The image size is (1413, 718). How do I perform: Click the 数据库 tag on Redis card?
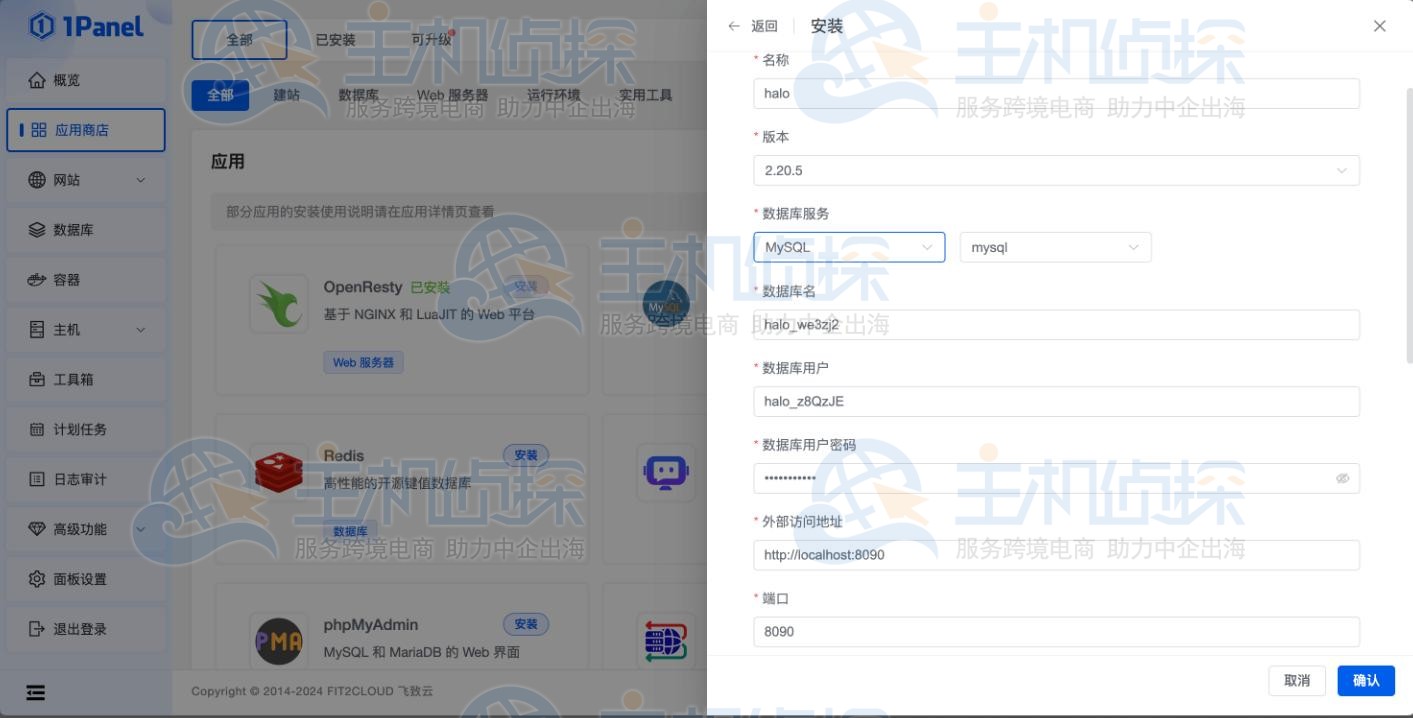[350, 531]
